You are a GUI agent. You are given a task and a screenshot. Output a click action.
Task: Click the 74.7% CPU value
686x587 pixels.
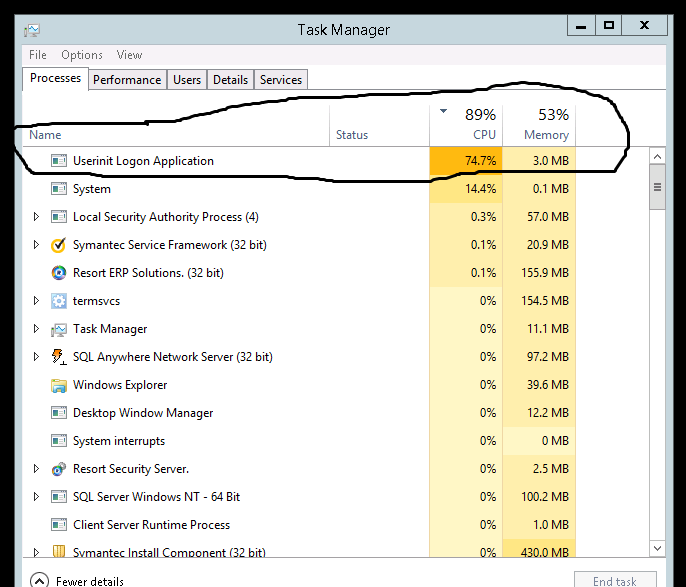click(480, 161)
